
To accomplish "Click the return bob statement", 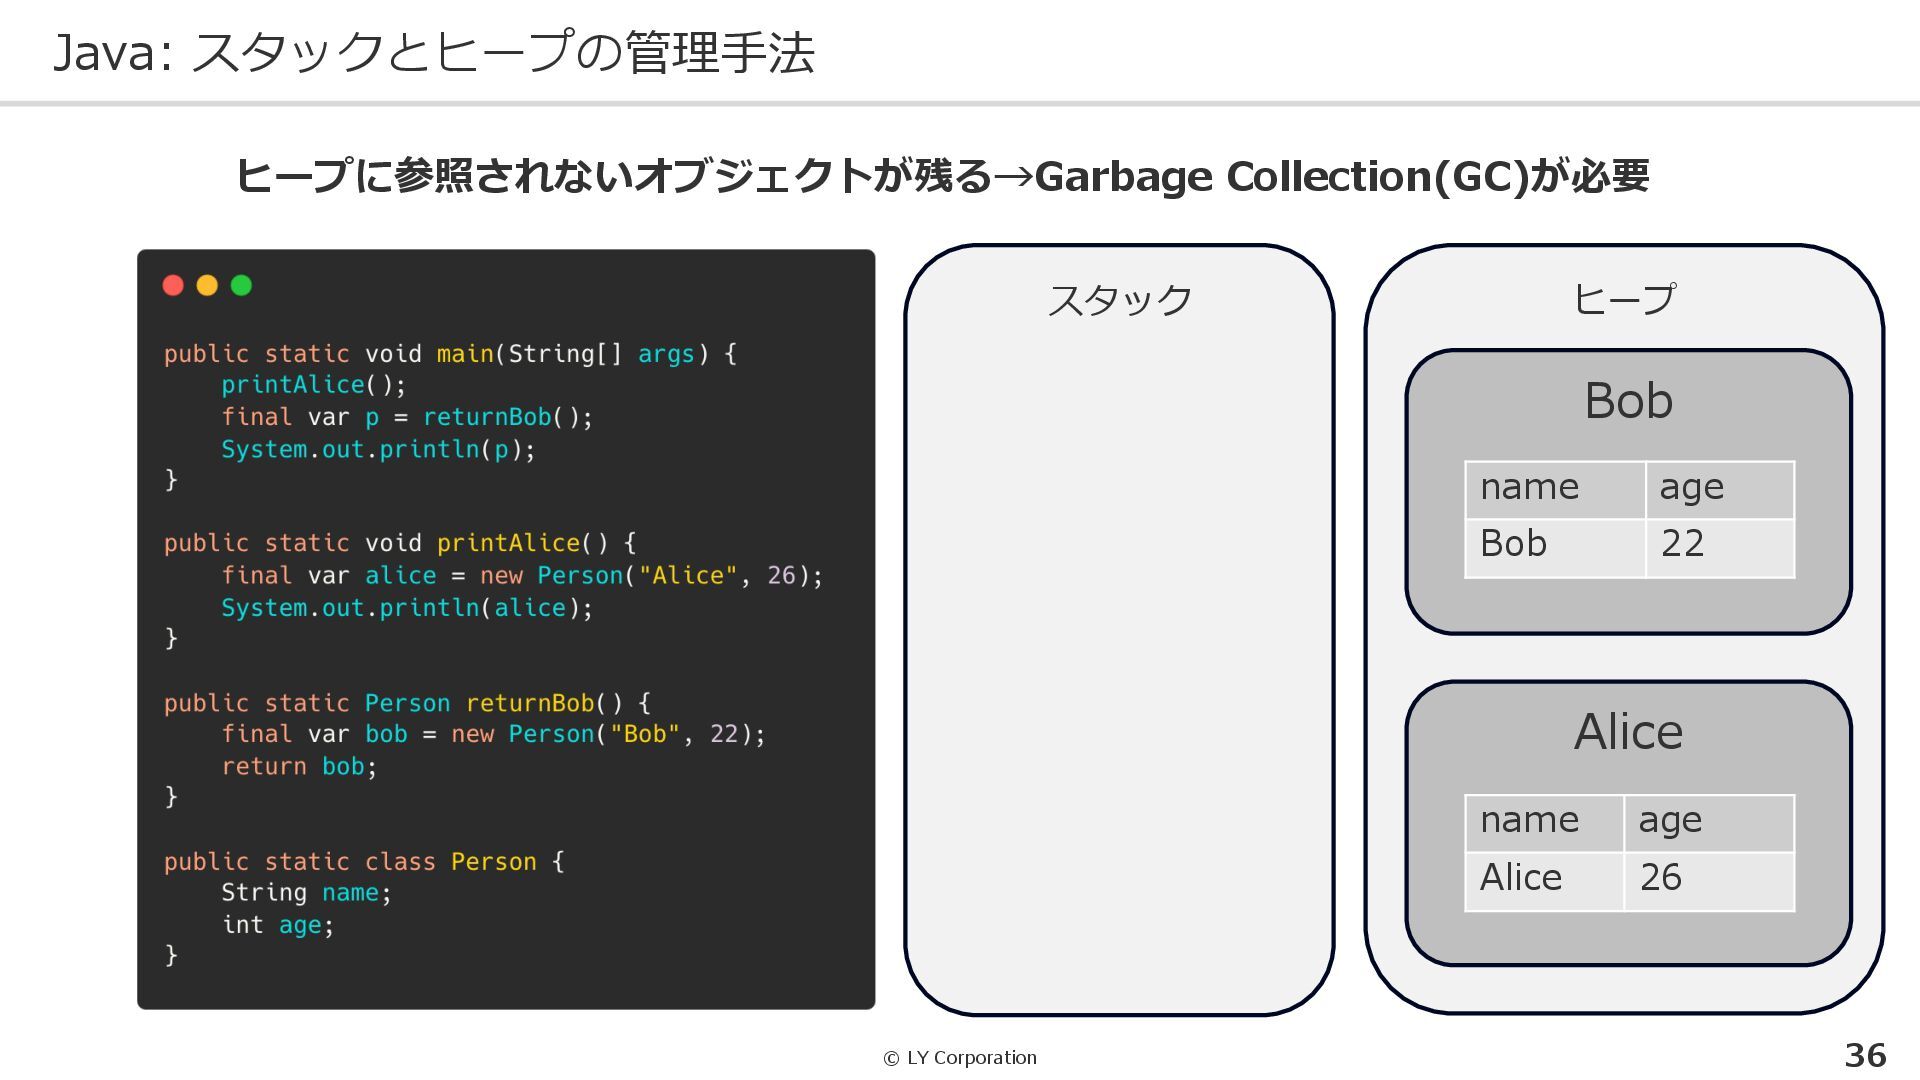I will (x=298, y=767).
